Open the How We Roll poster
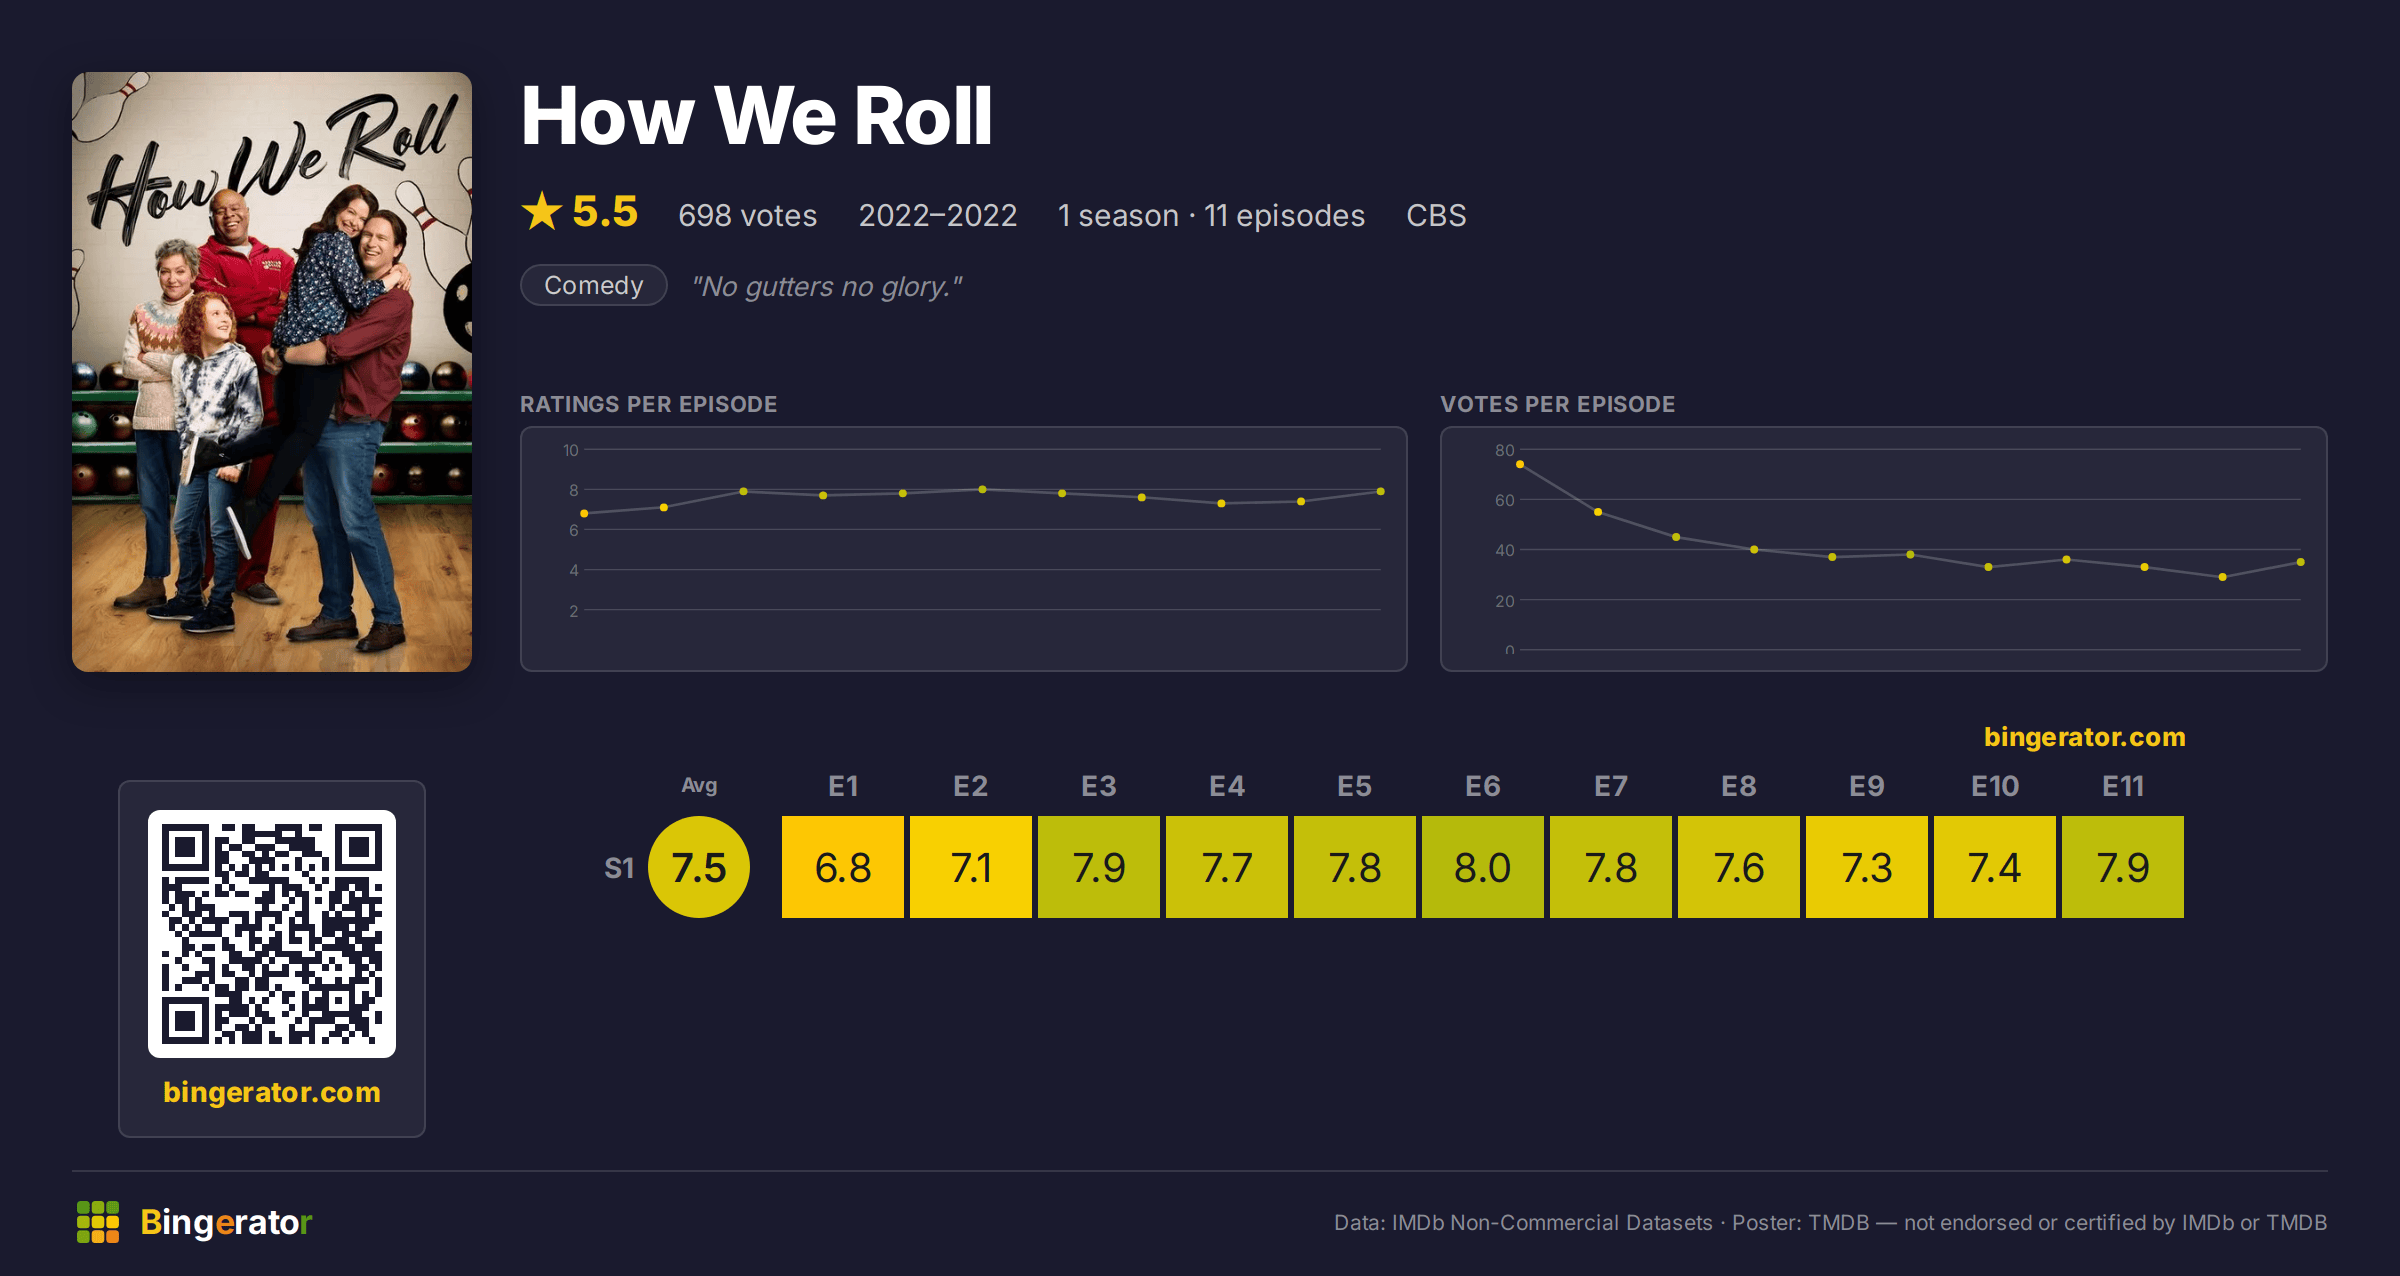 click(x=272, y=372)
